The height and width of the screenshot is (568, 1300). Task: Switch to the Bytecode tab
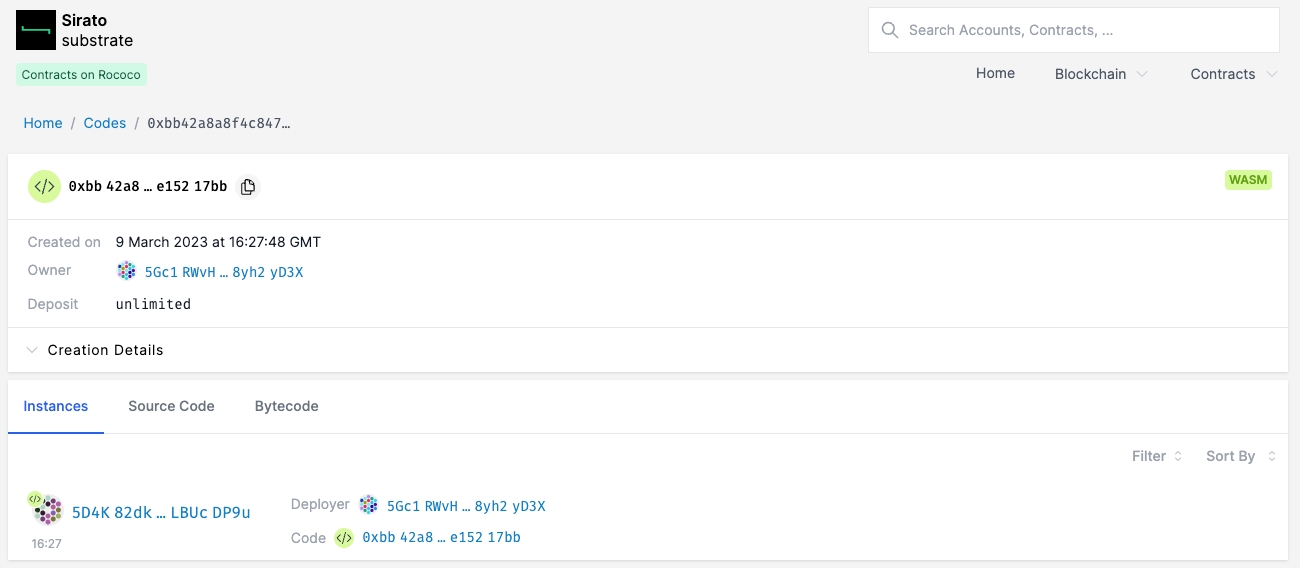click(x=286, y=406)
